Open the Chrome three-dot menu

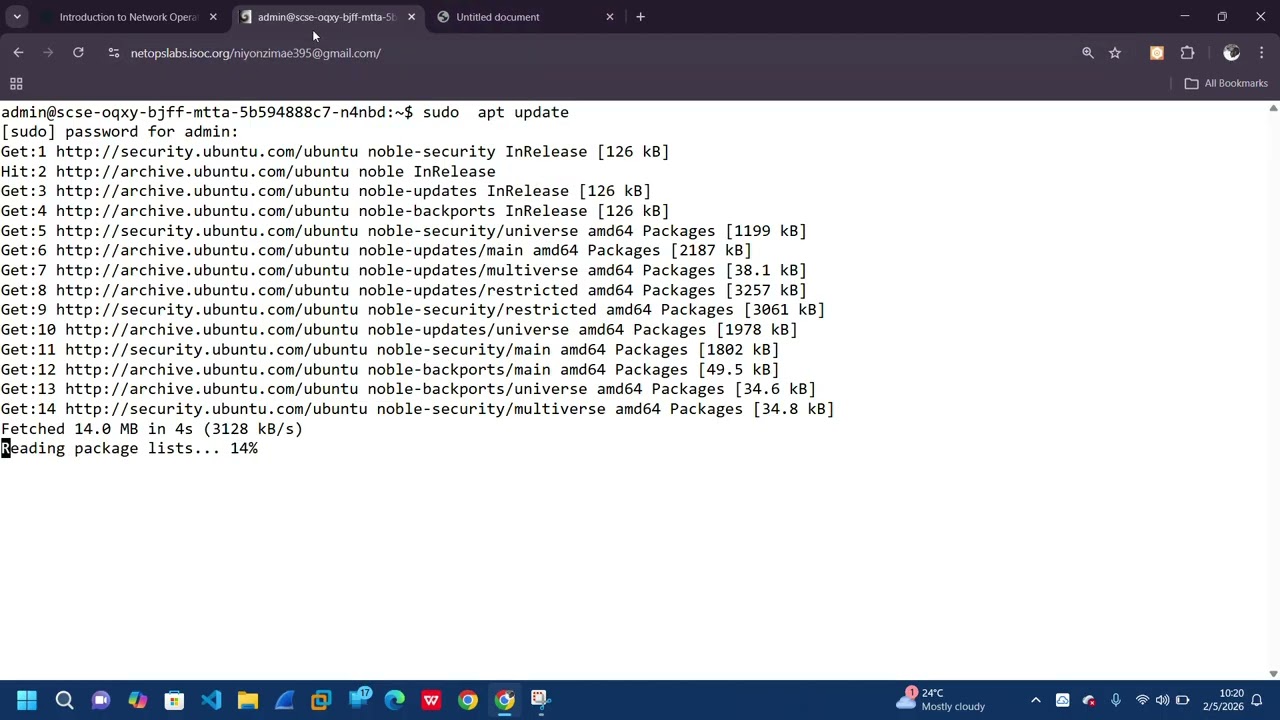tap(1262, 53)
